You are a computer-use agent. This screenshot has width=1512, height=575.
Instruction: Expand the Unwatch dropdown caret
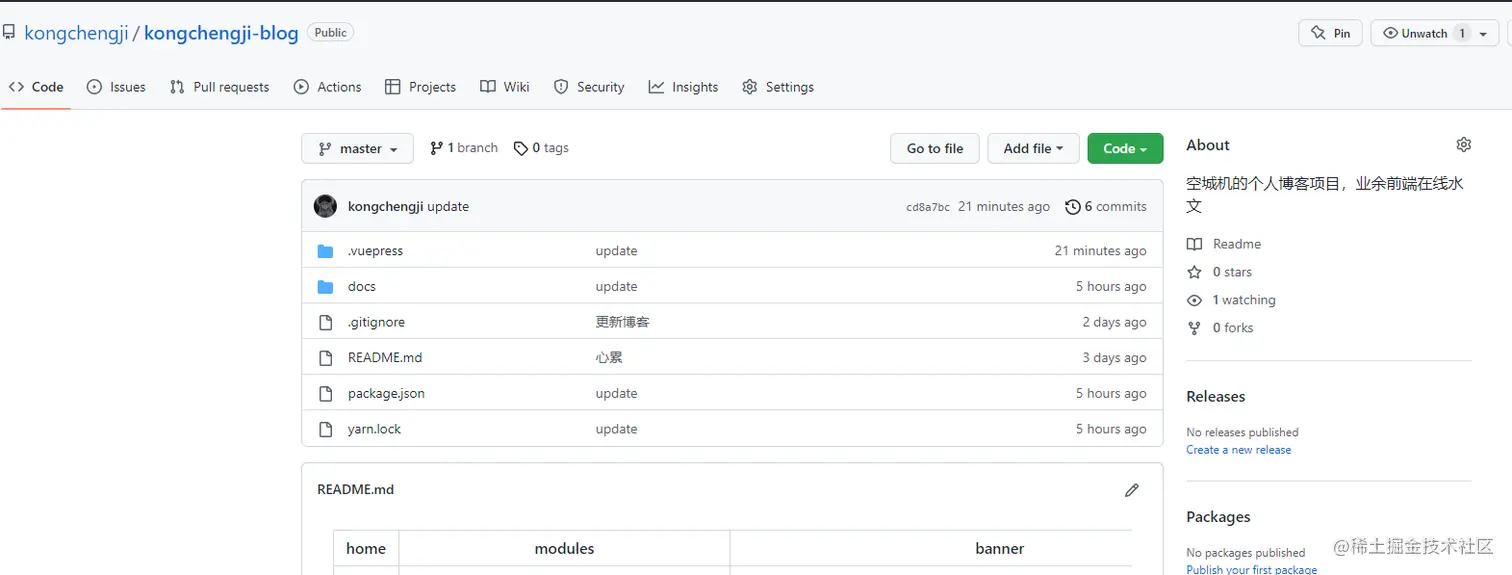click(x=1484, y=33)
